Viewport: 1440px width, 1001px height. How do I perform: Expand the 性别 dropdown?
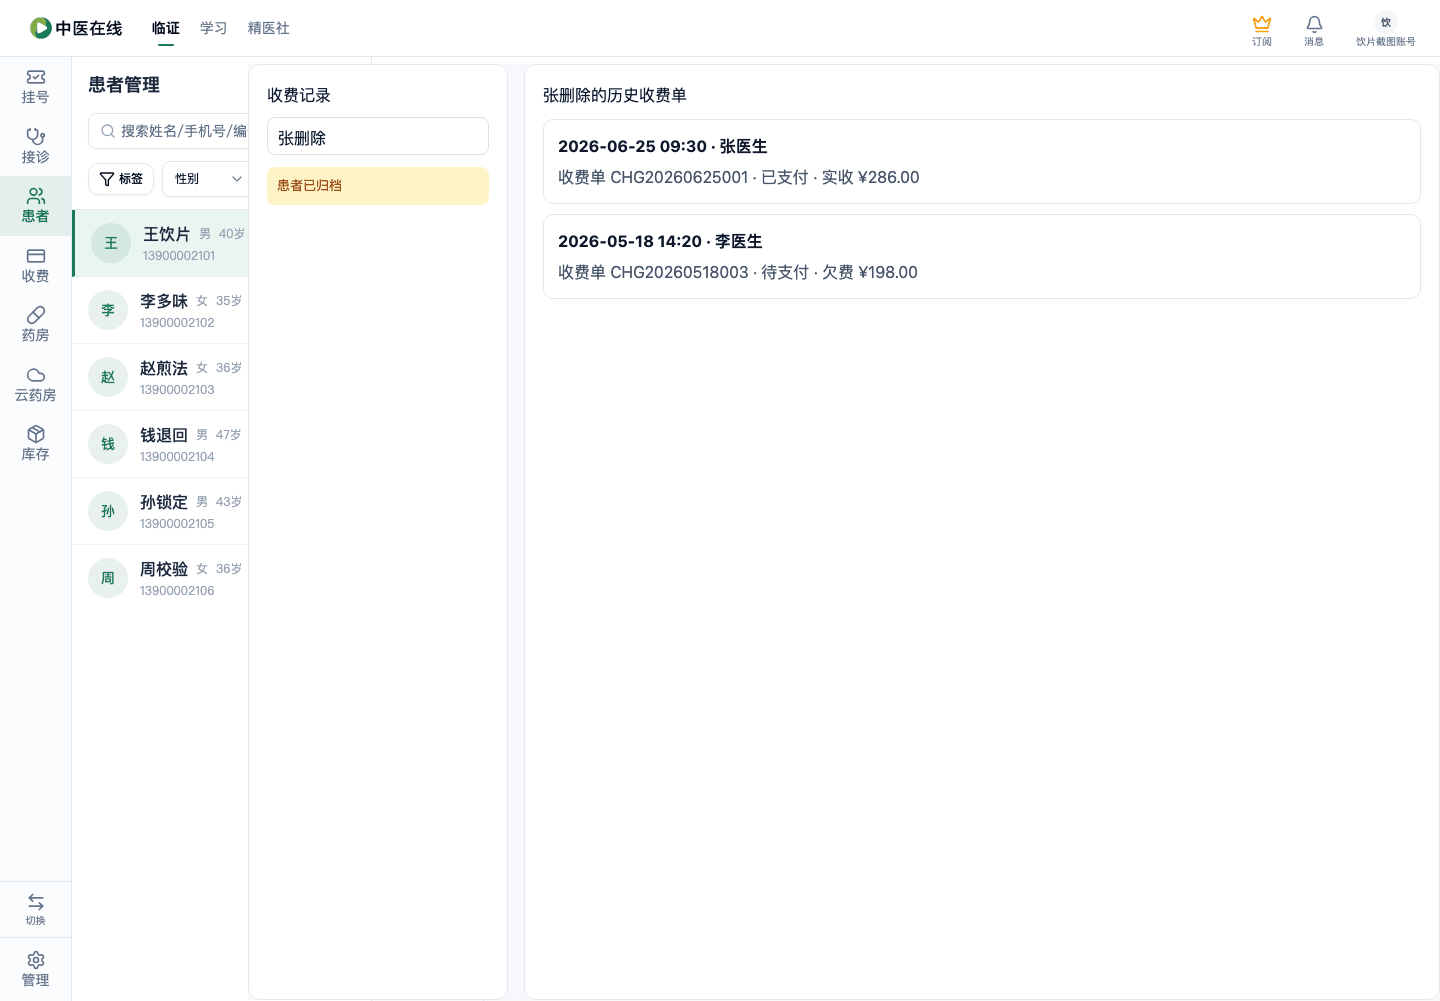205,178
